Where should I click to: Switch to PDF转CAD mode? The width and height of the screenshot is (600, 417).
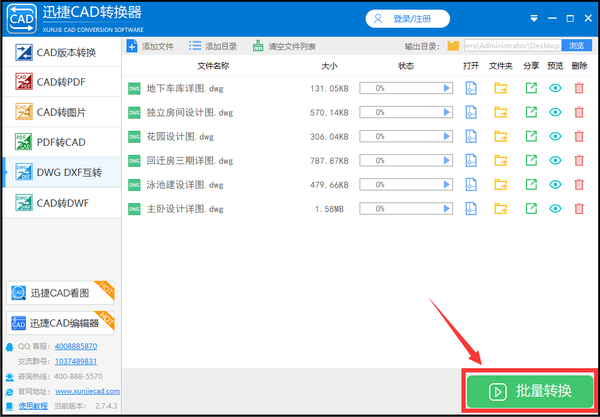[x=62, y=142]
